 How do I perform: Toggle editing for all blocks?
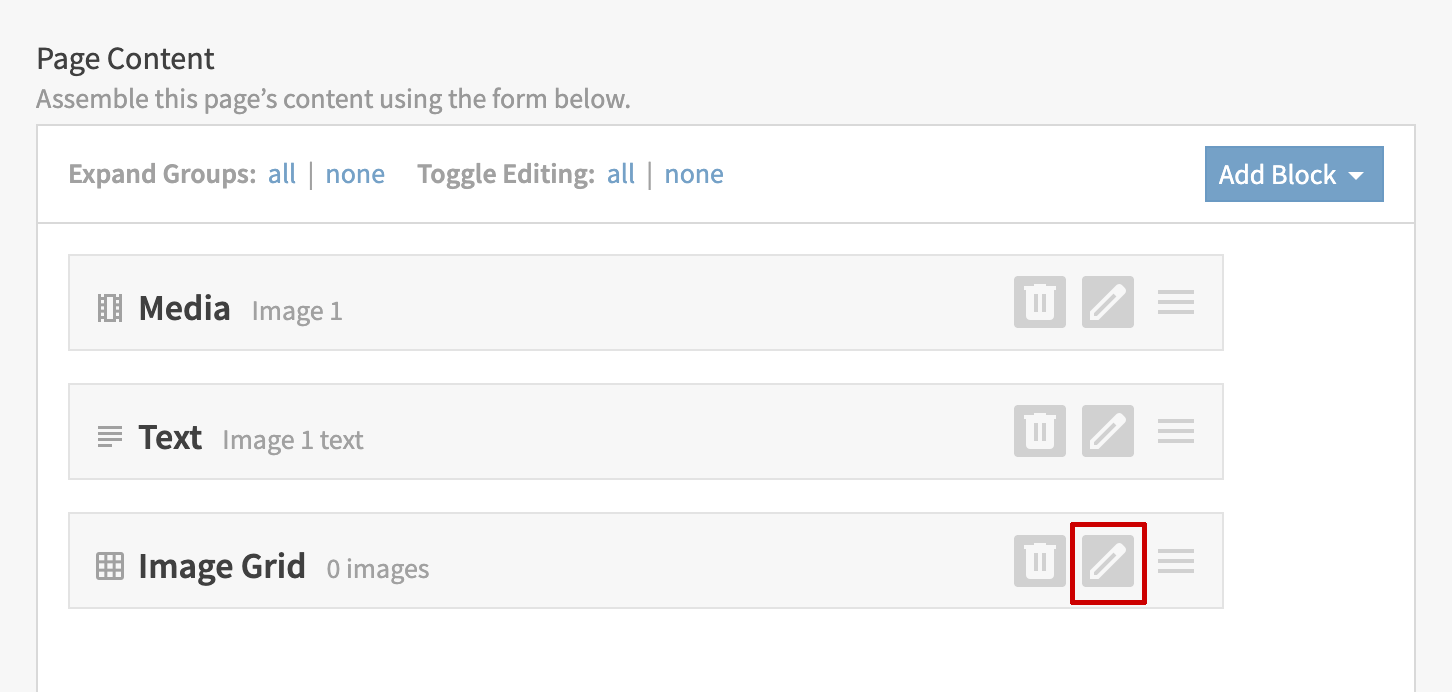coord(621,174)
